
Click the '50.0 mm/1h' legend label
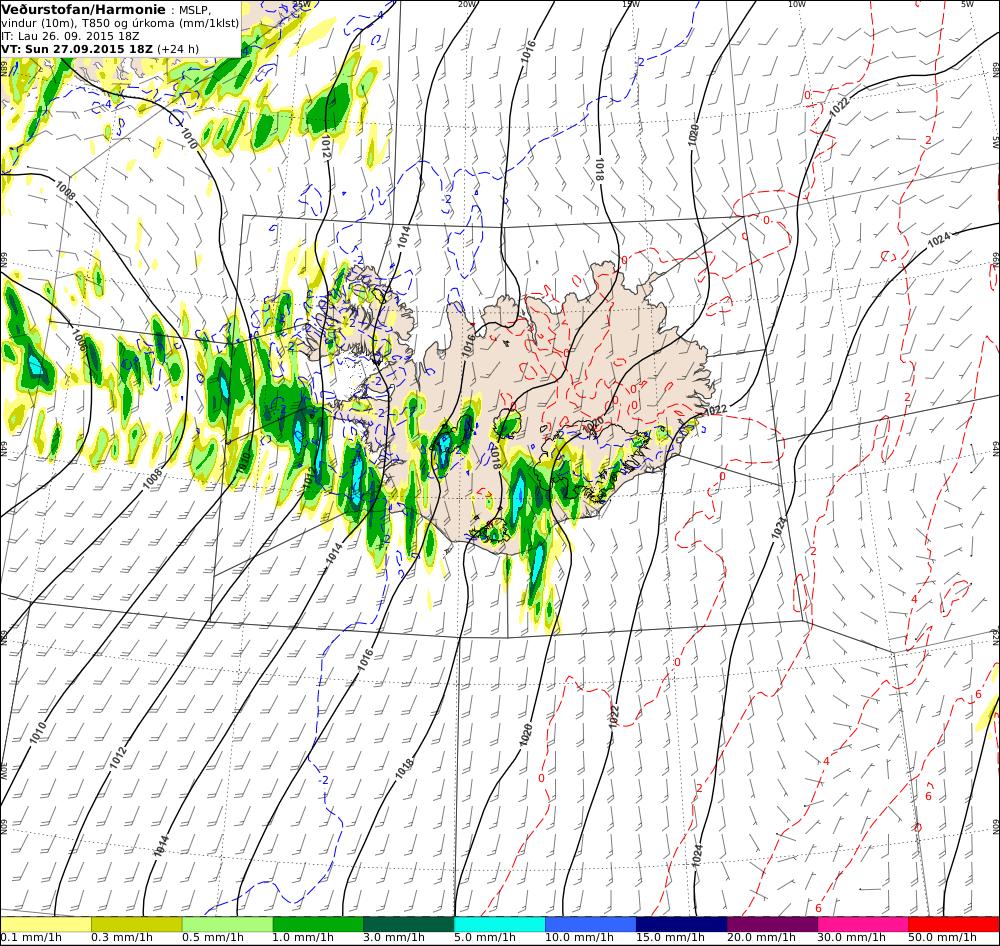943,938
